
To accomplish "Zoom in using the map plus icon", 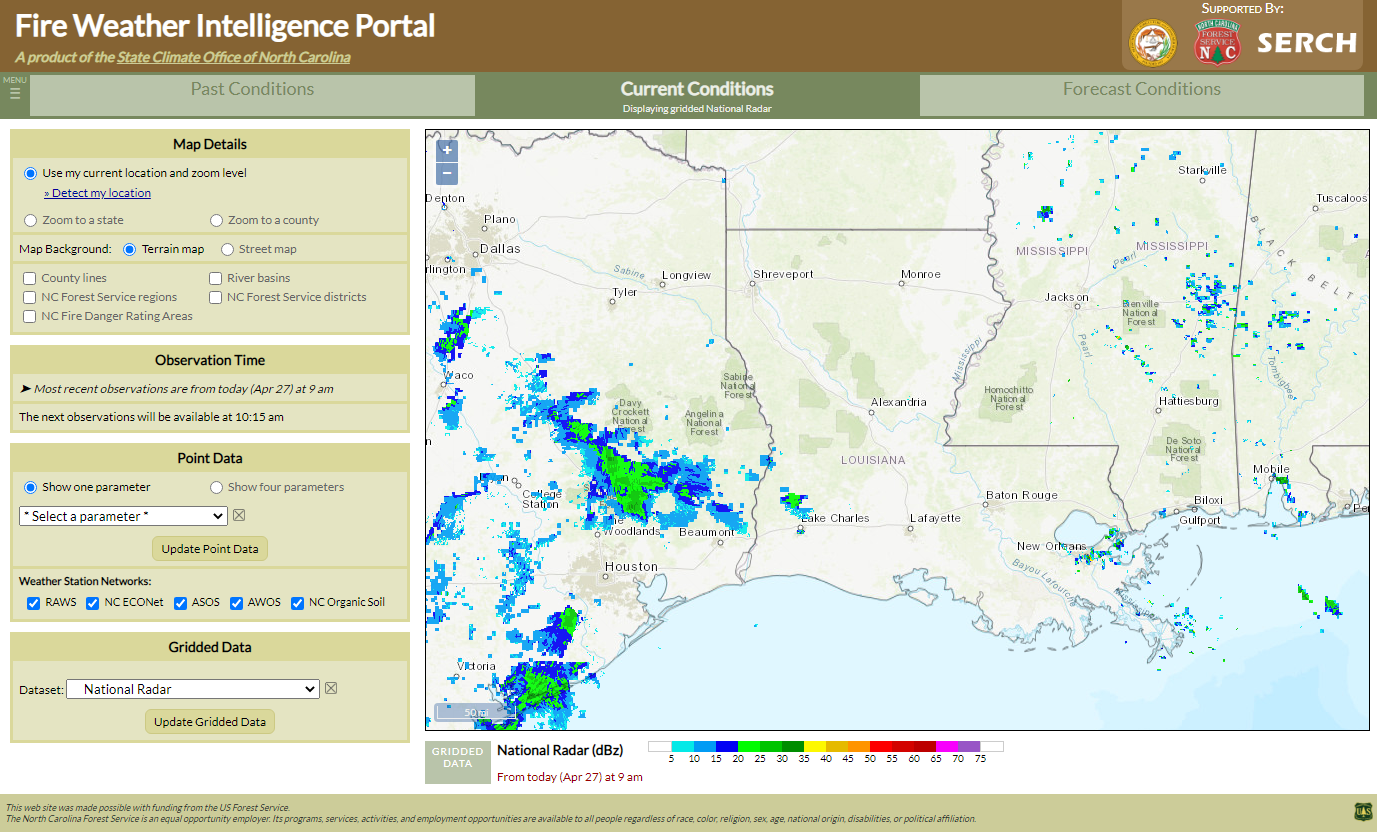I will coord(446,150).
